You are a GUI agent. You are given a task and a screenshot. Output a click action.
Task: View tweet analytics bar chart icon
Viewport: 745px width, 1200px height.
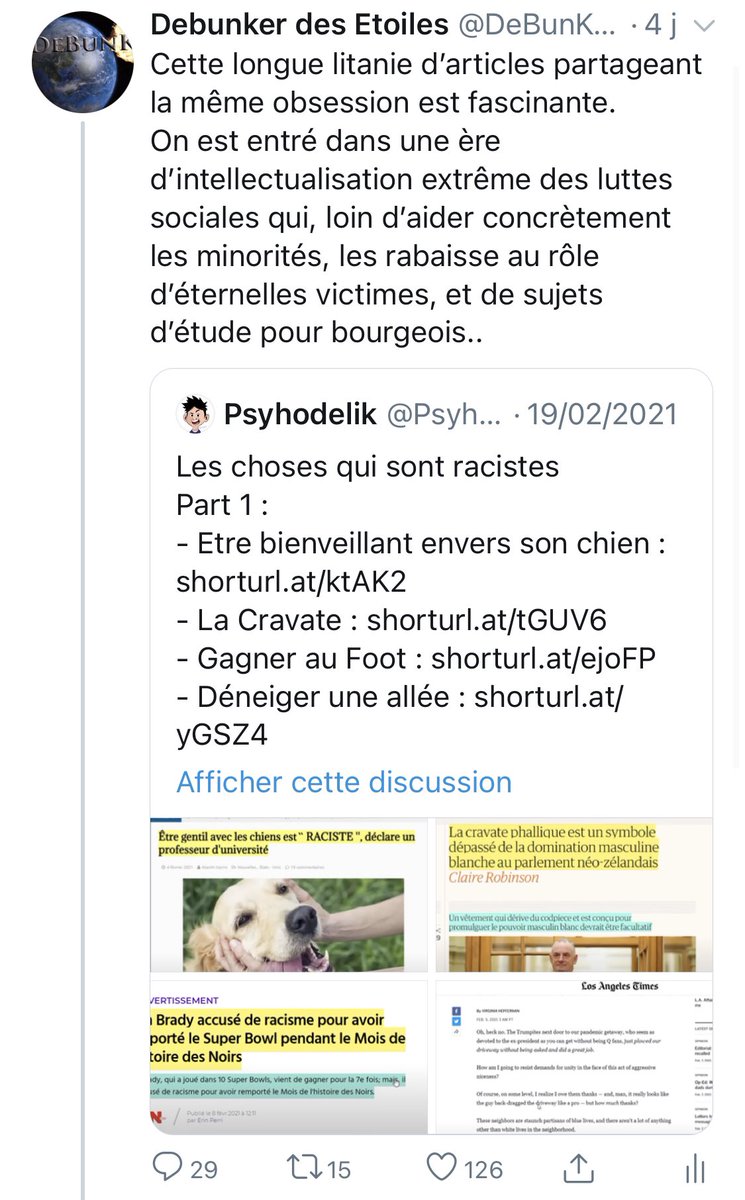[x=695, y=1167]
